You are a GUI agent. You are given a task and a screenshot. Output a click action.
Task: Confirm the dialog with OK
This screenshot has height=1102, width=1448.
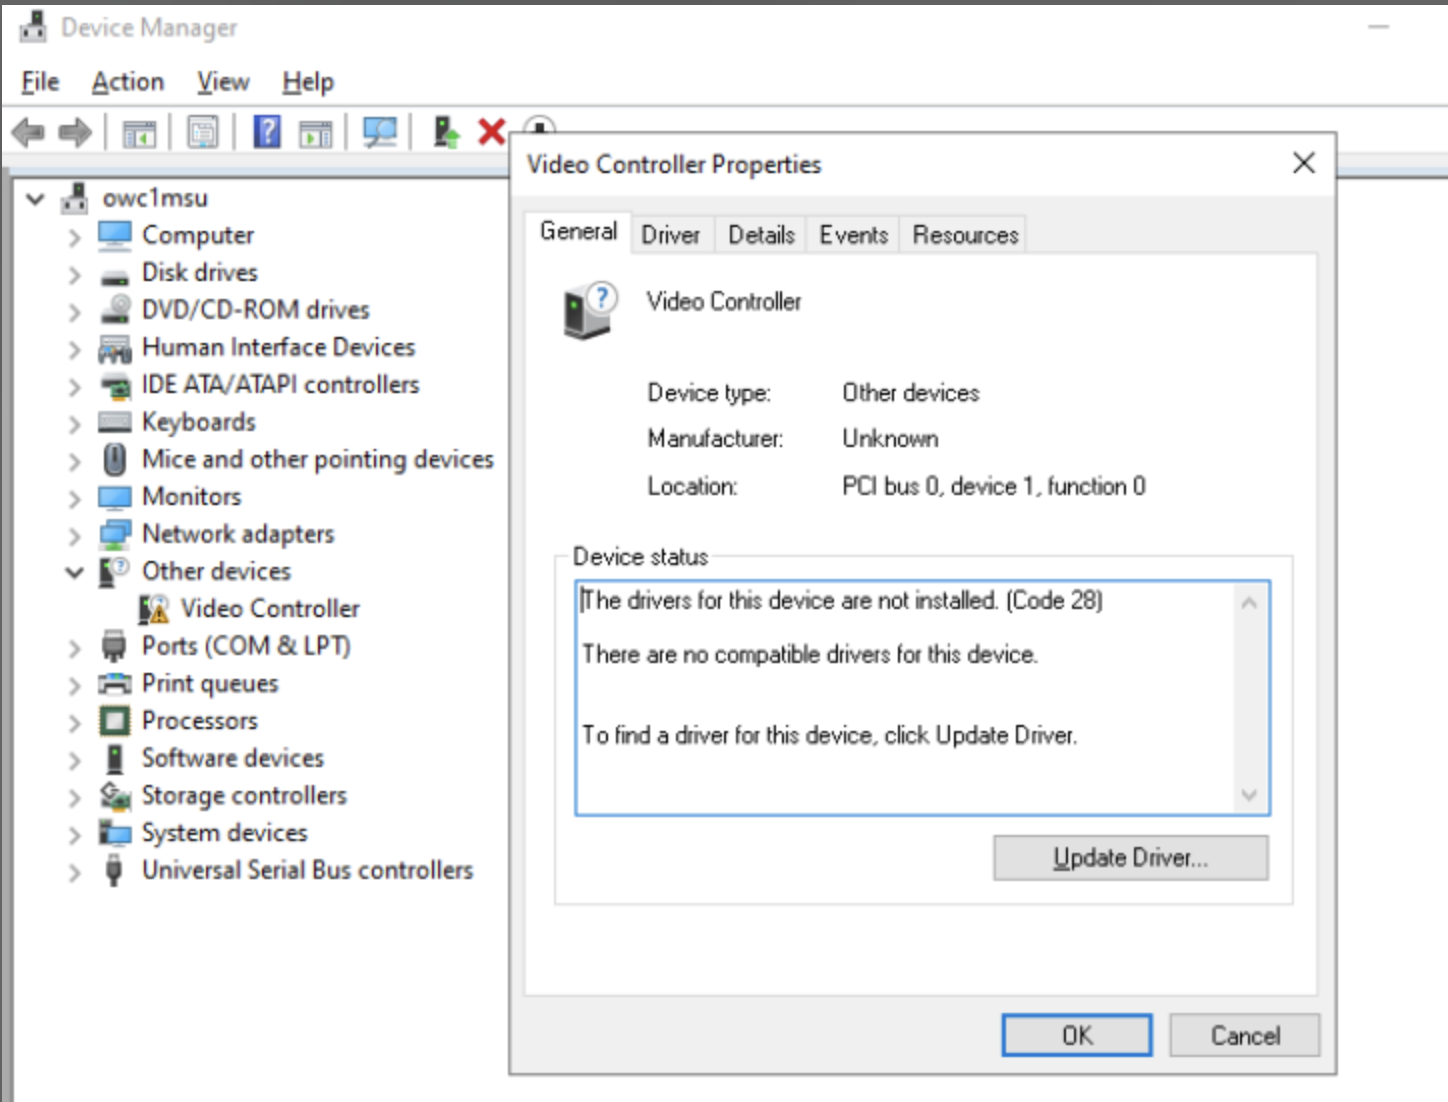(x=1077, y=1035)
